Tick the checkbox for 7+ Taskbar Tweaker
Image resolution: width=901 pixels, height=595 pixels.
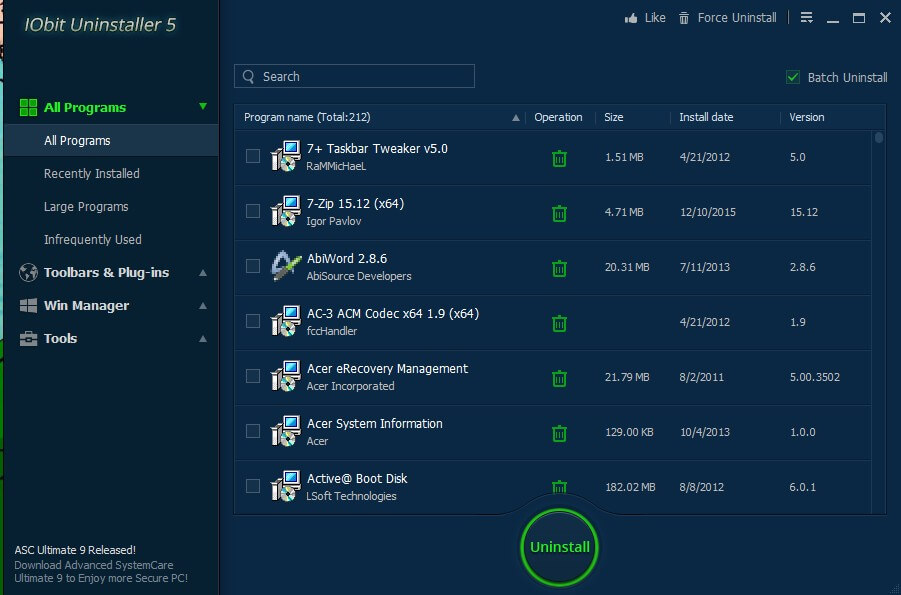pyautogui.click(x=253, y=156)
